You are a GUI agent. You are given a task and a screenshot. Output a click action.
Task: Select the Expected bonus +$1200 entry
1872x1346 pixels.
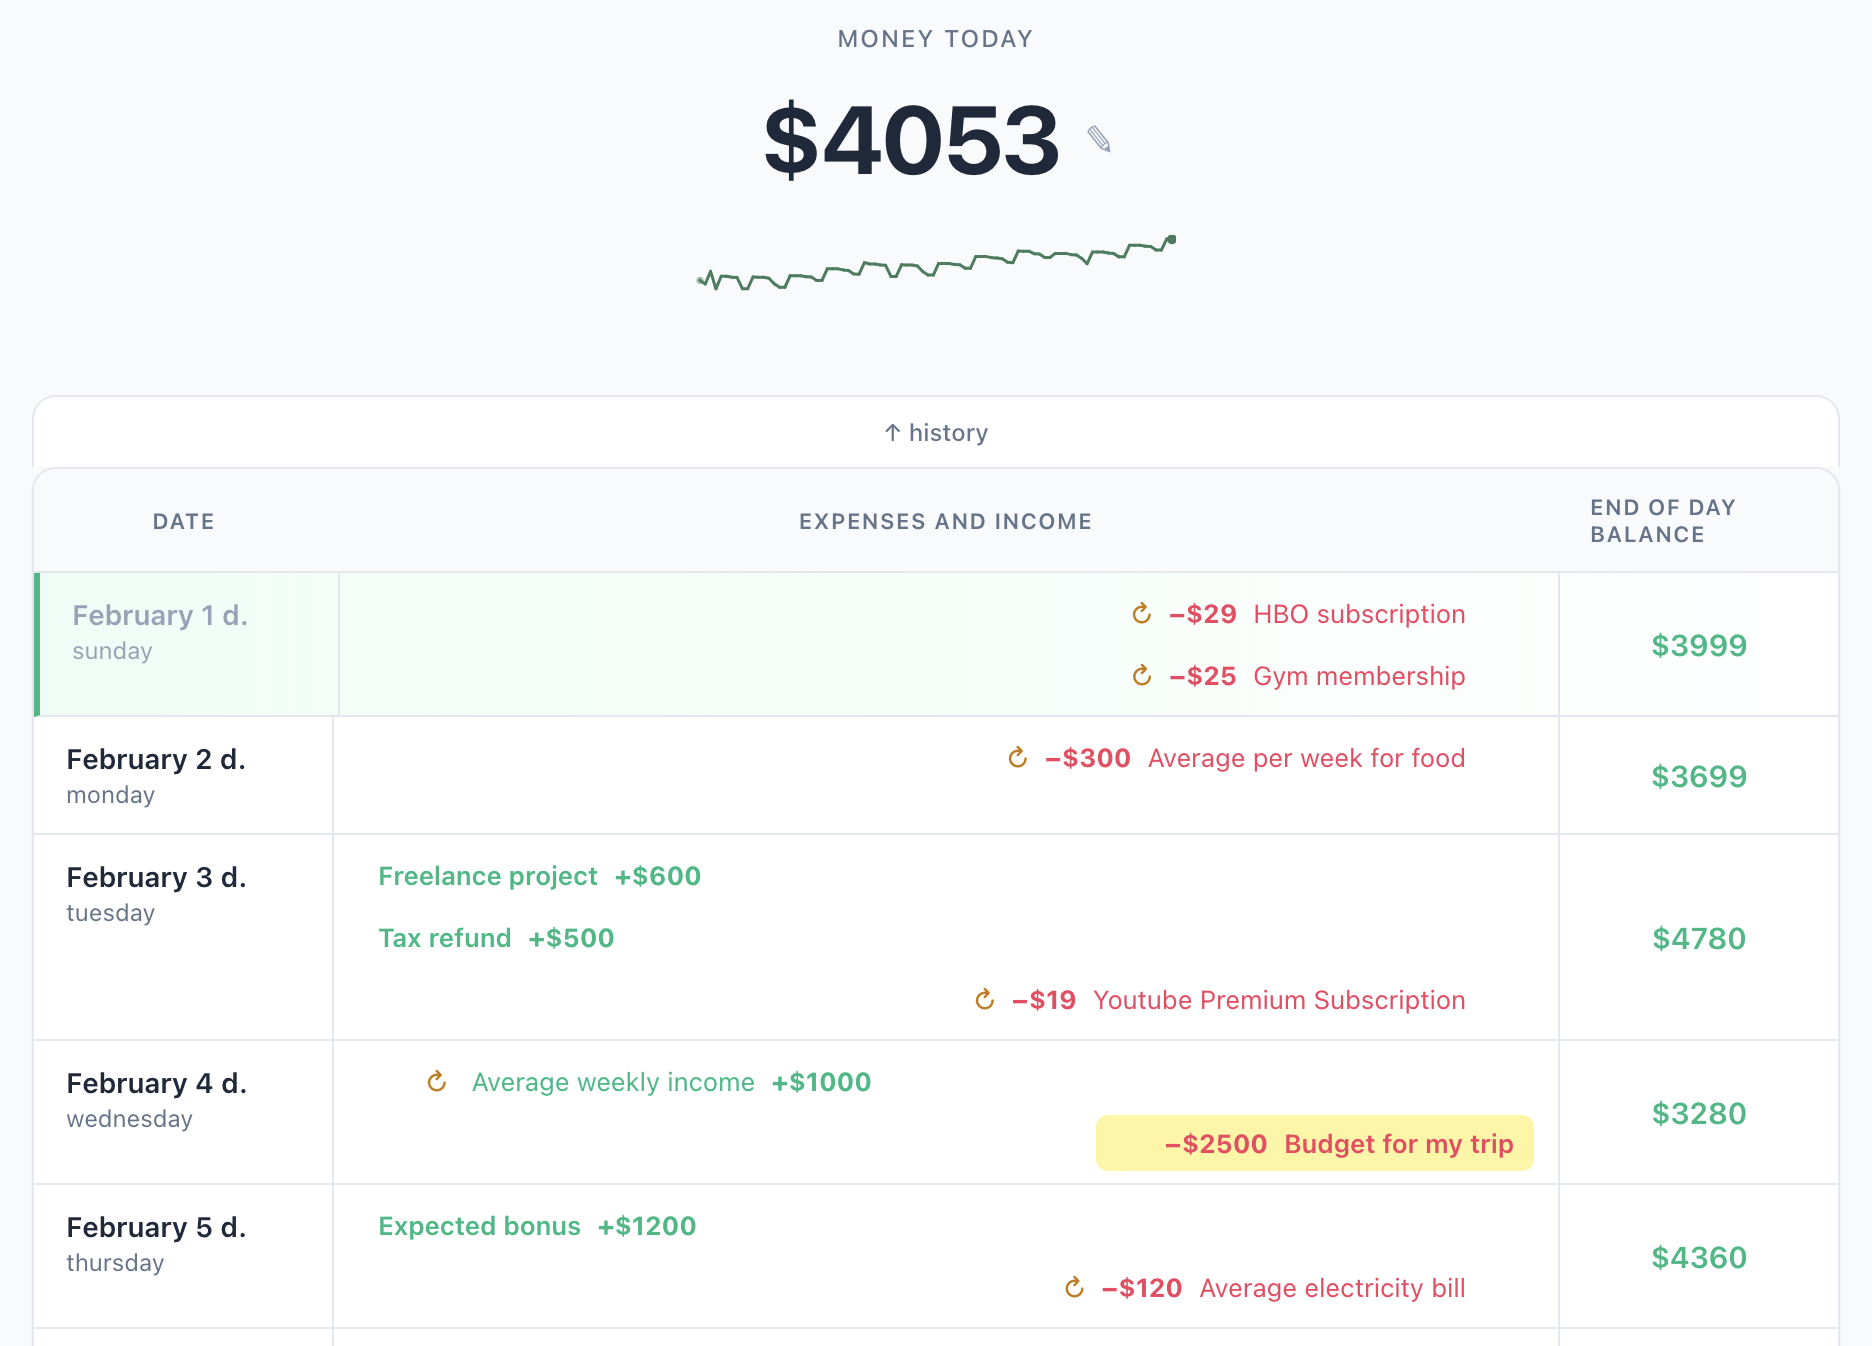point(536,1226)
